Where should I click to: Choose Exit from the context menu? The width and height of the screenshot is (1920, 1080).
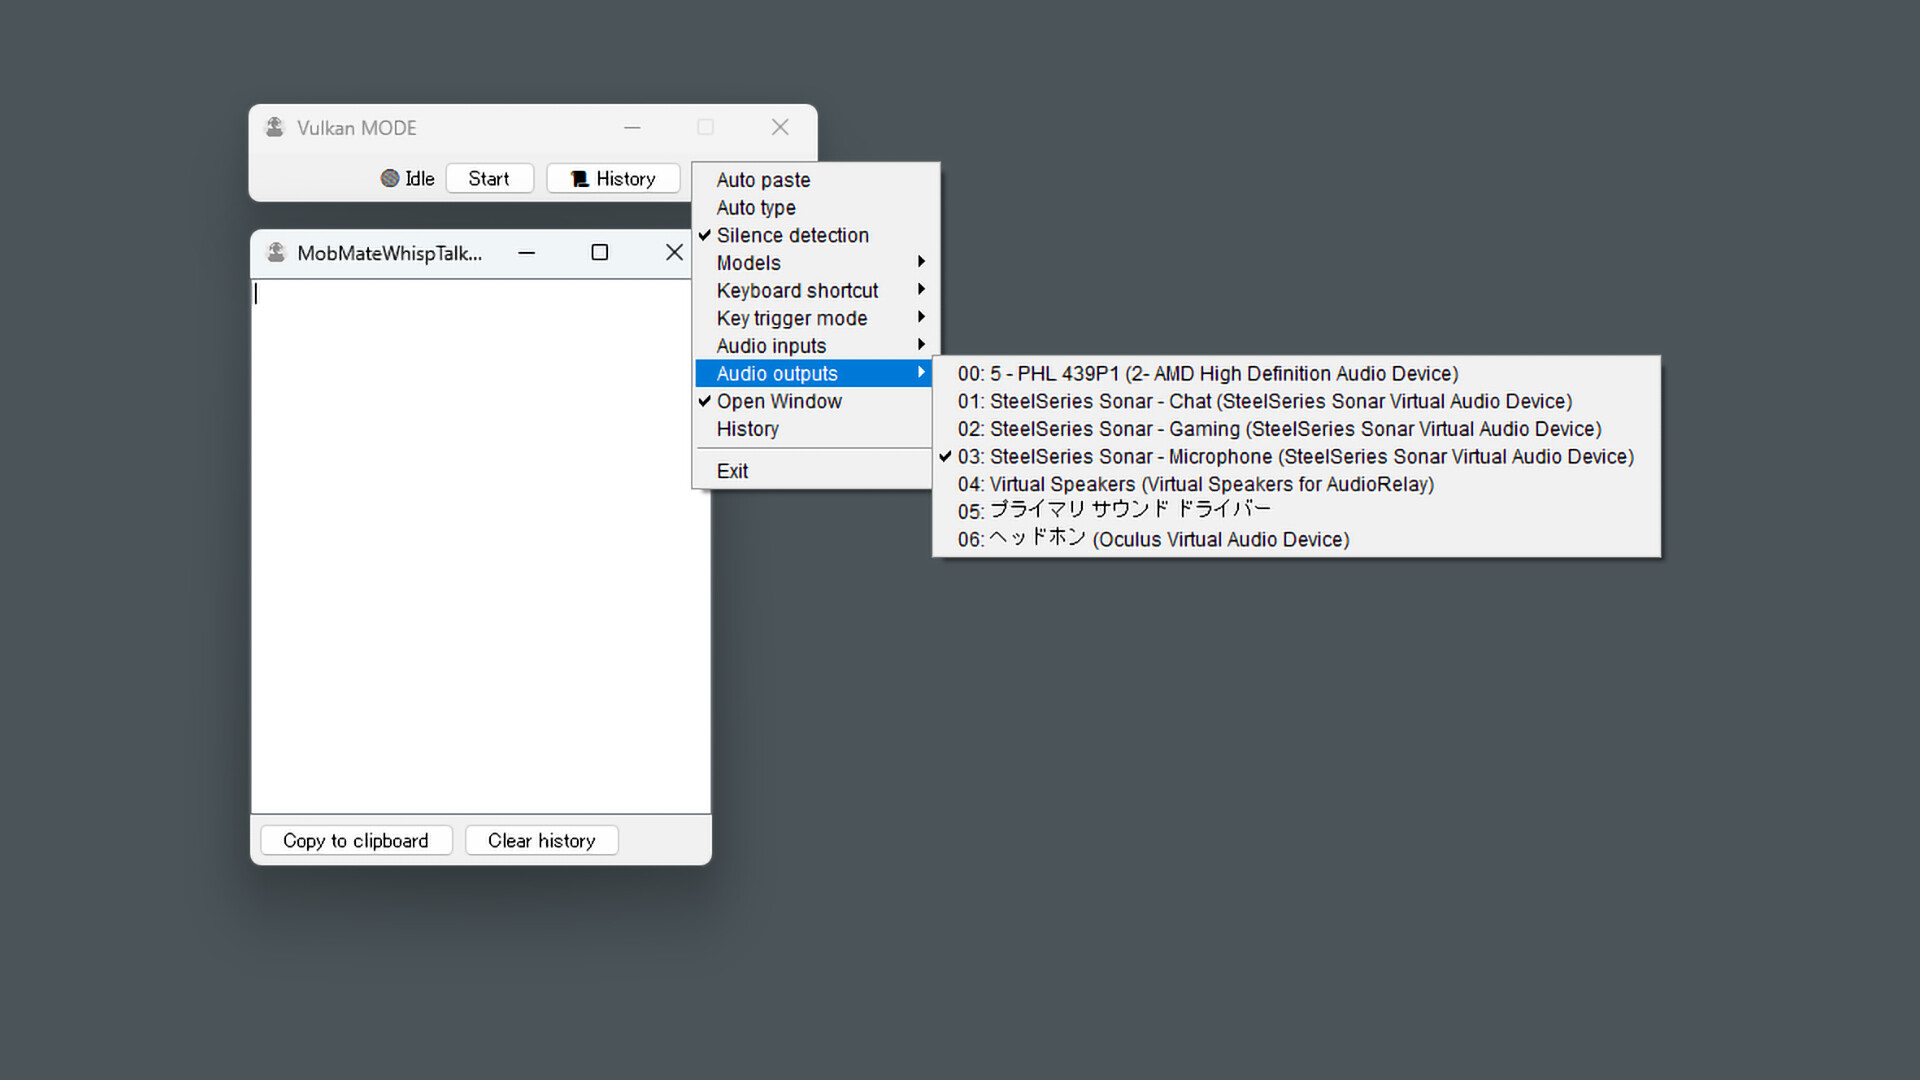click(x=733, y=470)
